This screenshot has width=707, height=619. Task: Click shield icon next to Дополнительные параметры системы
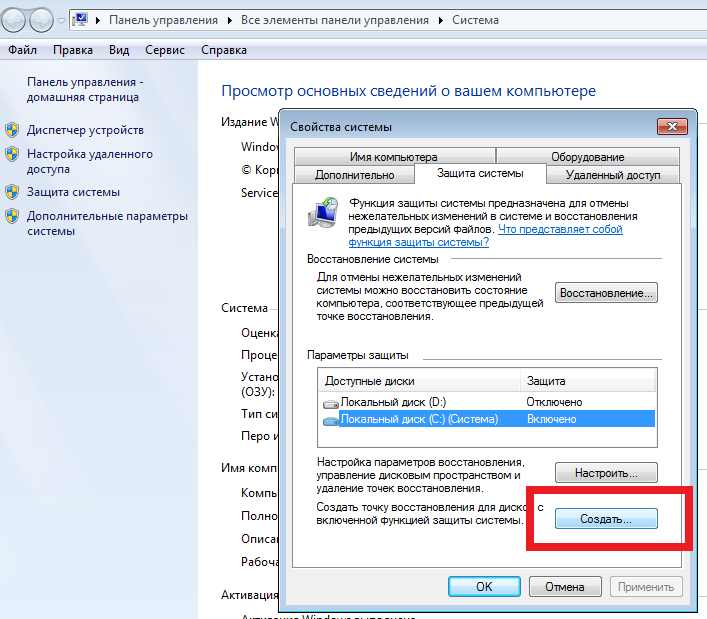pyautogui.click(x=12, y=216)
